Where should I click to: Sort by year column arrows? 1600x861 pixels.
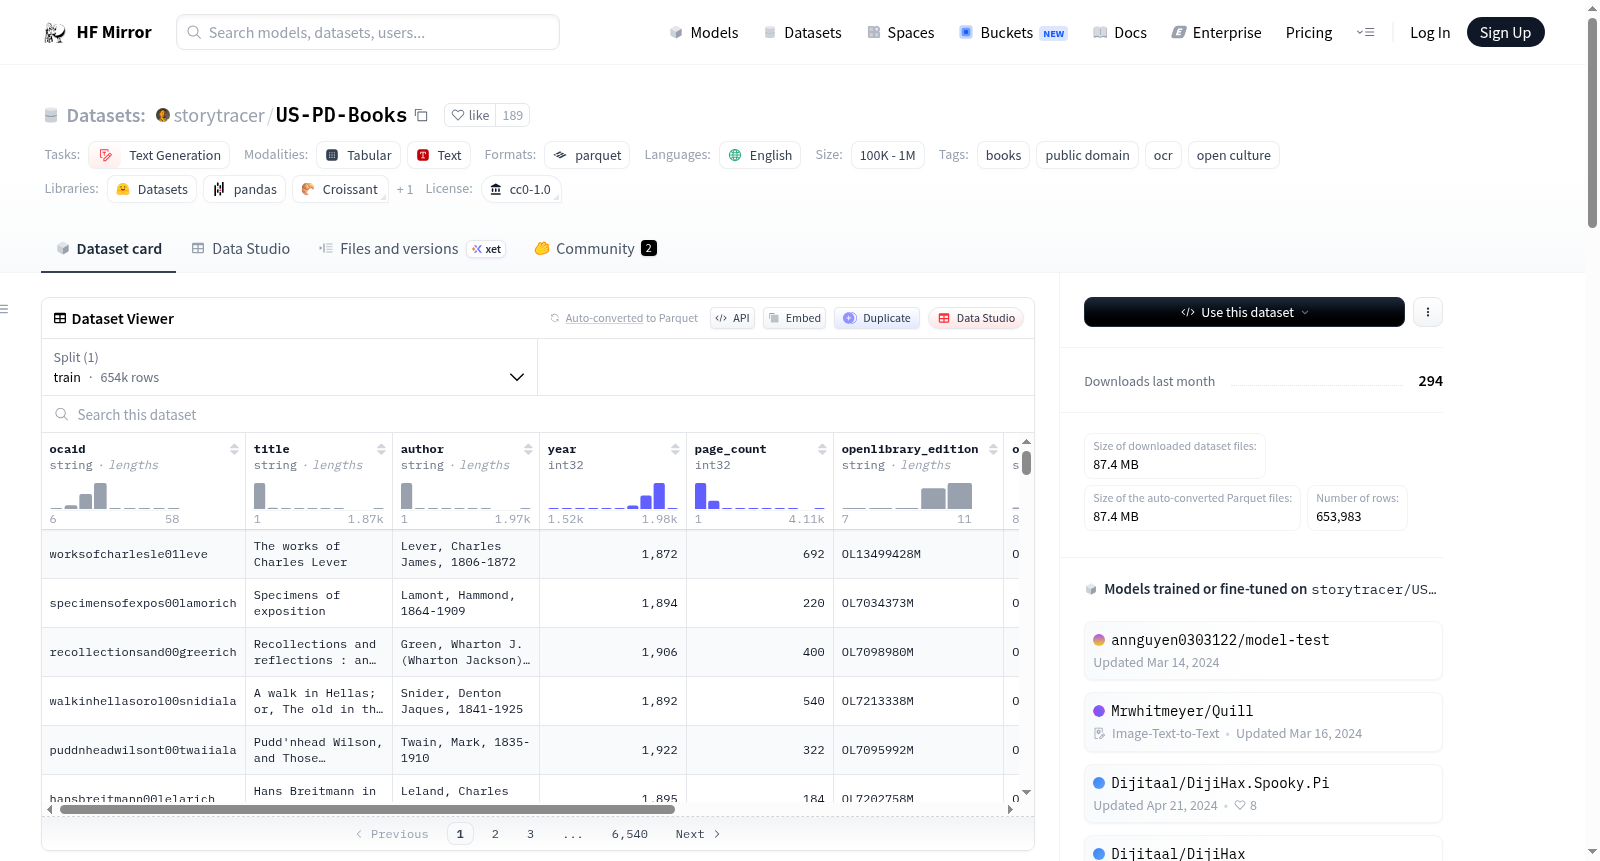coord(675,449)
